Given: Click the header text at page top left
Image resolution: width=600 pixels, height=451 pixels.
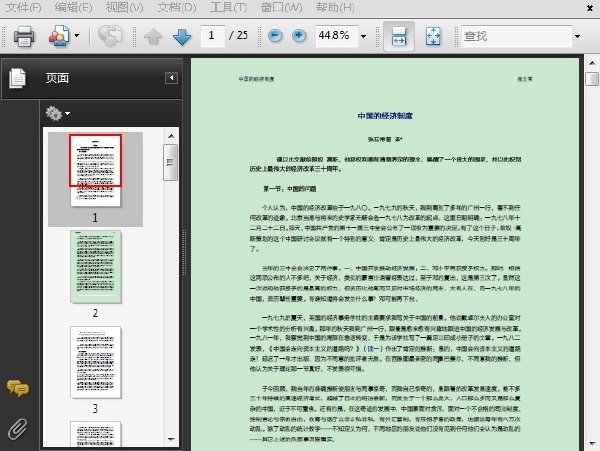Looking at the screenshot, I should [256, 79].
